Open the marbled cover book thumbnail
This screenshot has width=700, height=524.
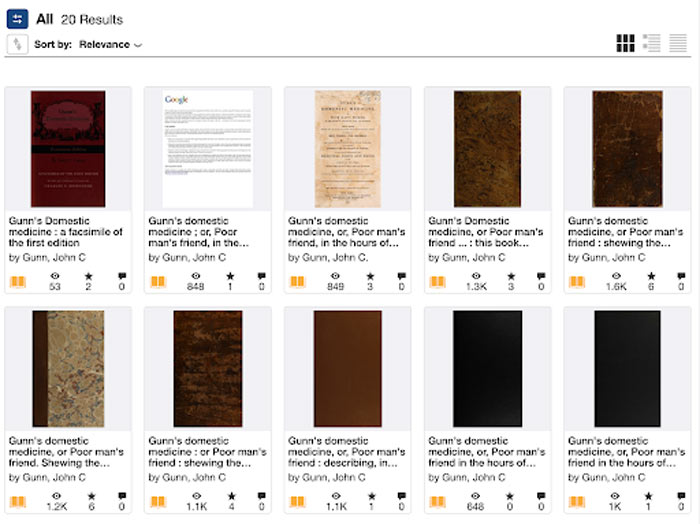pyautogui.click(x=68, y=369)
